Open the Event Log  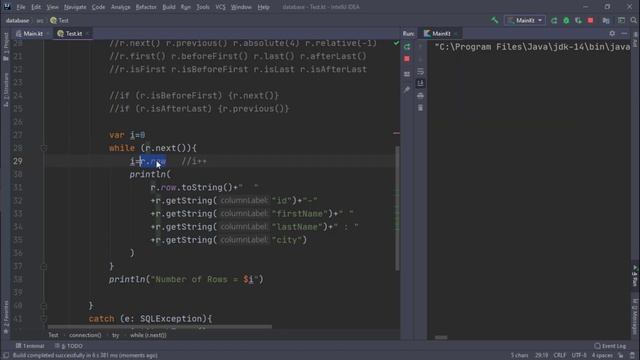[610, 346]
